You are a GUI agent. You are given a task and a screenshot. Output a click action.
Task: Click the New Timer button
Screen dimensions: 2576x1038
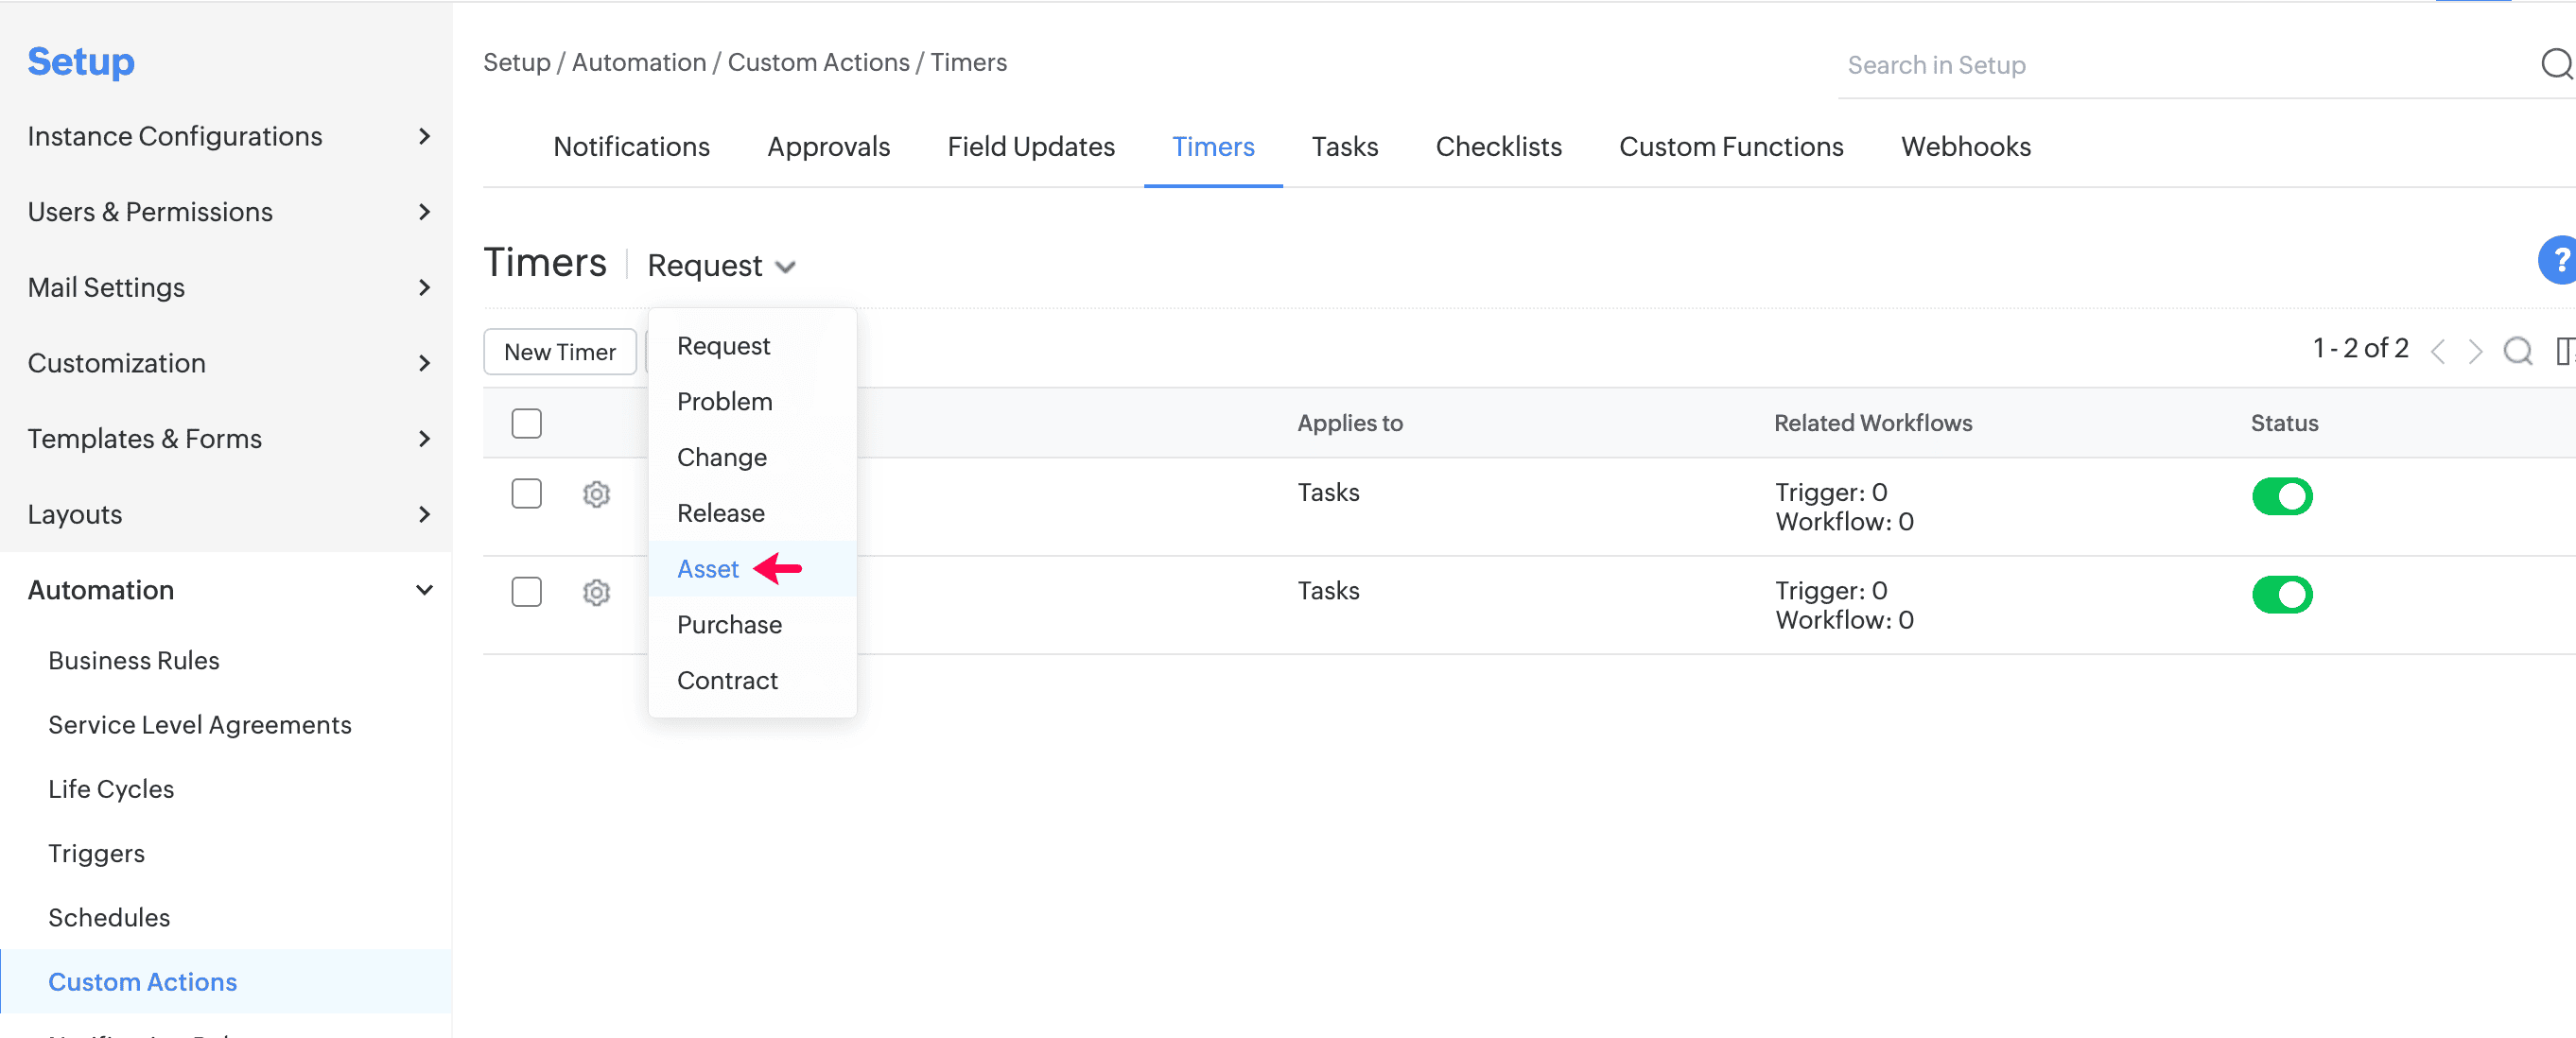pyautogui.click(x=559, y=352)
